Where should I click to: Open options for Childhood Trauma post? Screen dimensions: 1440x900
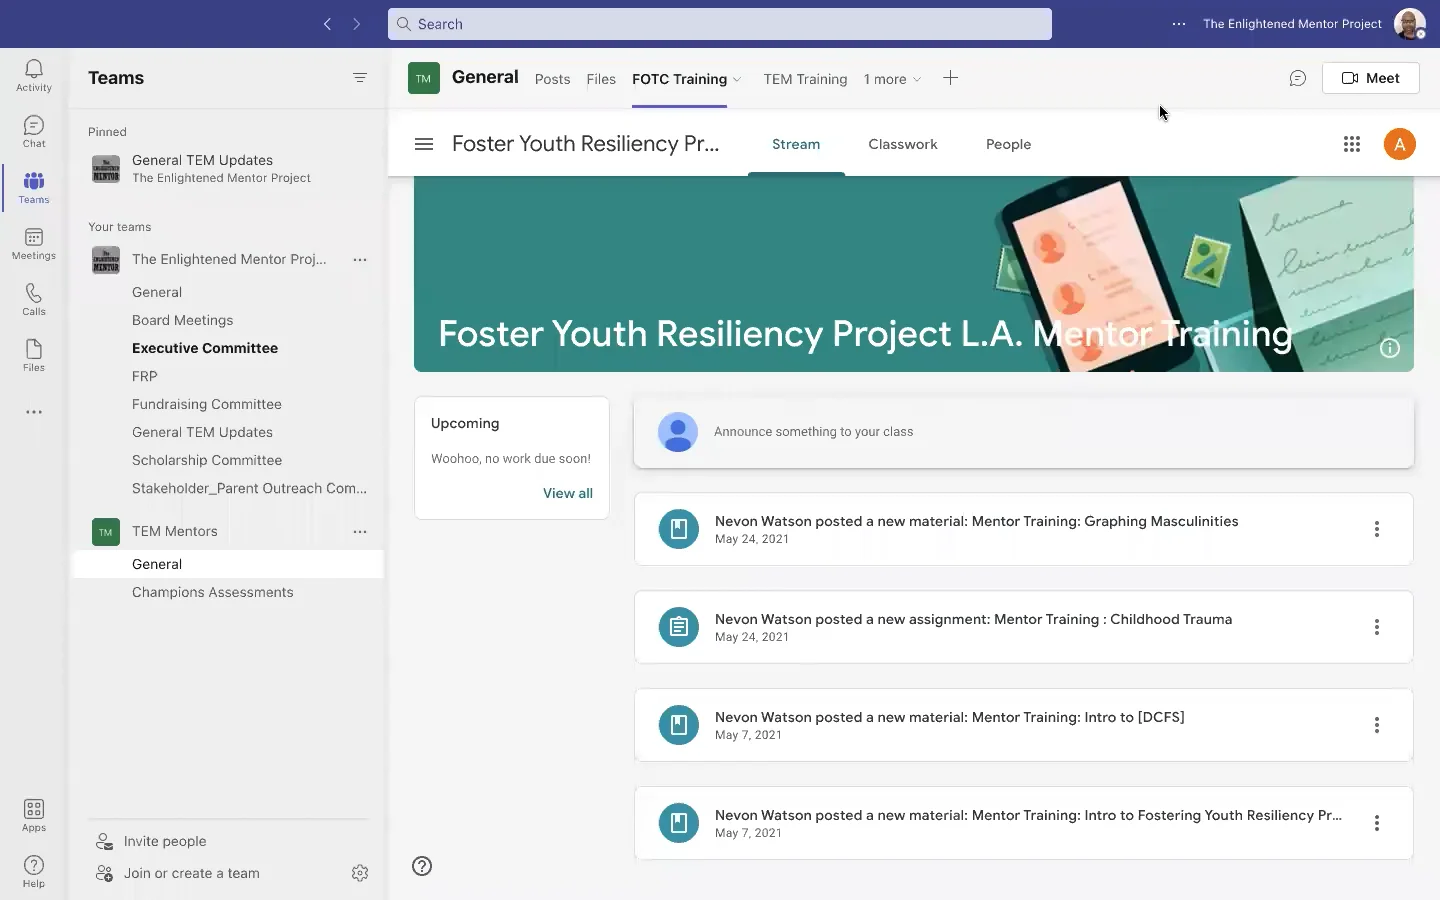1377,627
